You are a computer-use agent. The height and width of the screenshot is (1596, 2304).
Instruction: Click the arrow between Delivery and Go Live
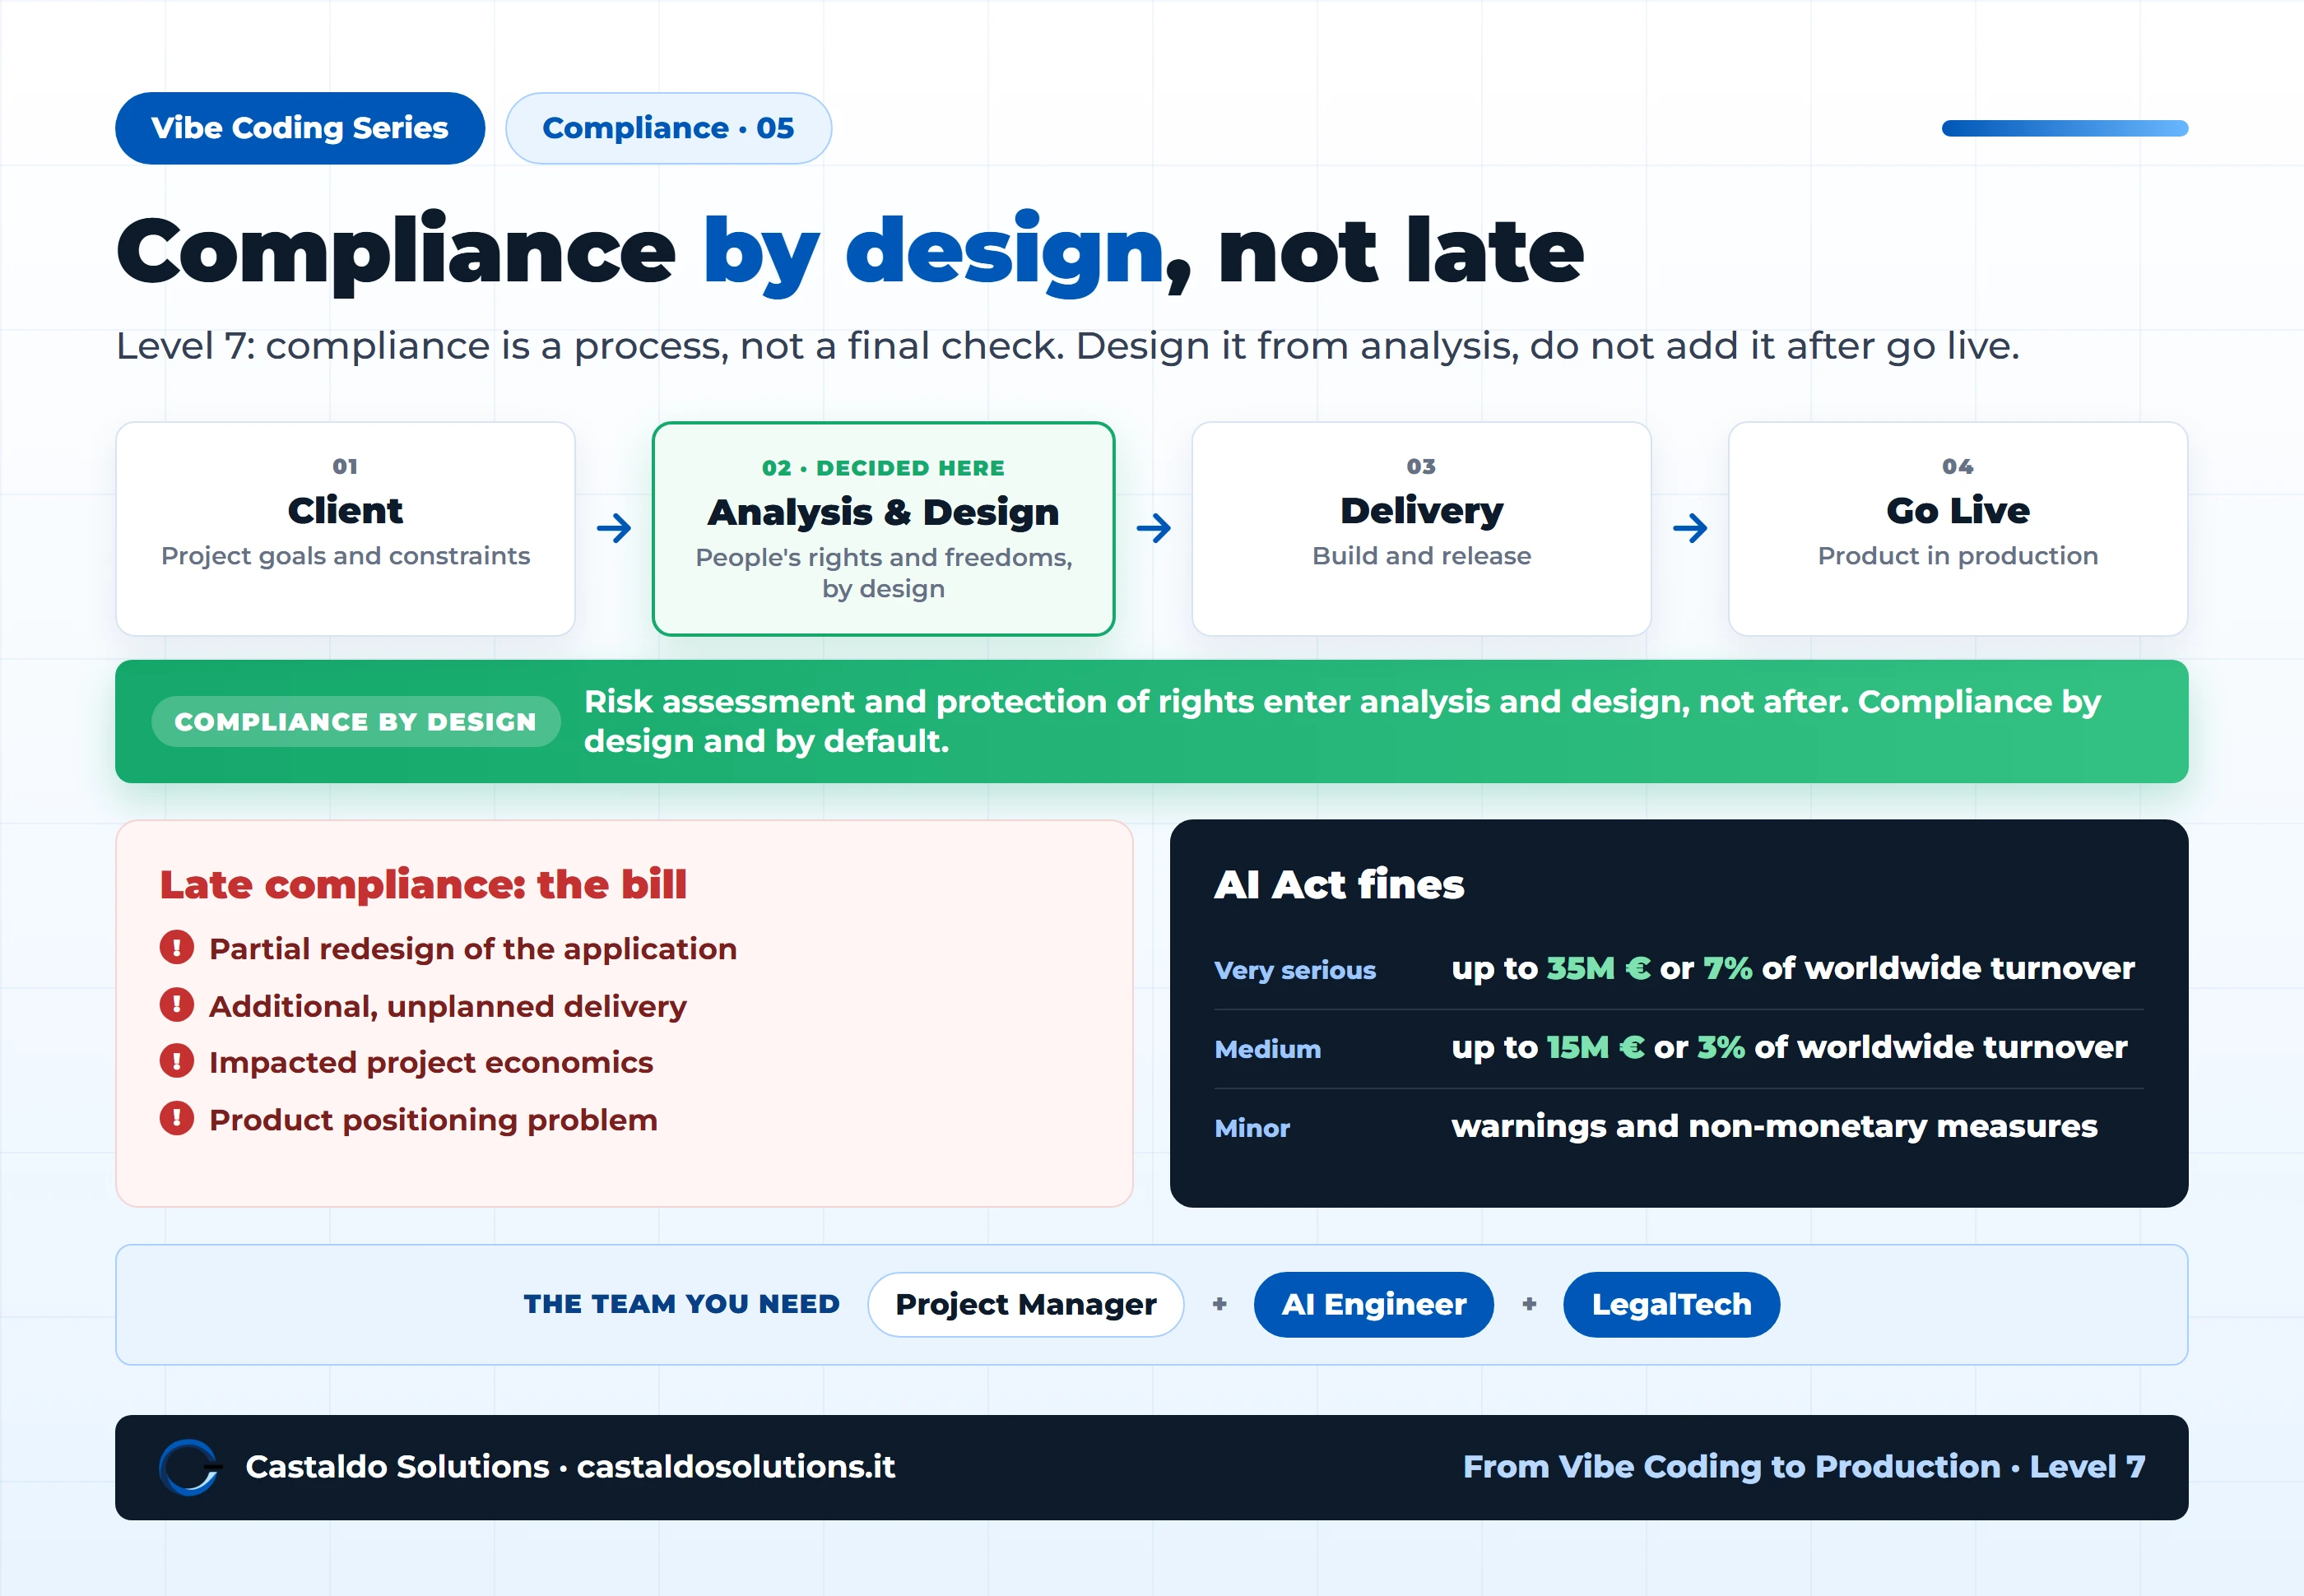(1690, 528)
